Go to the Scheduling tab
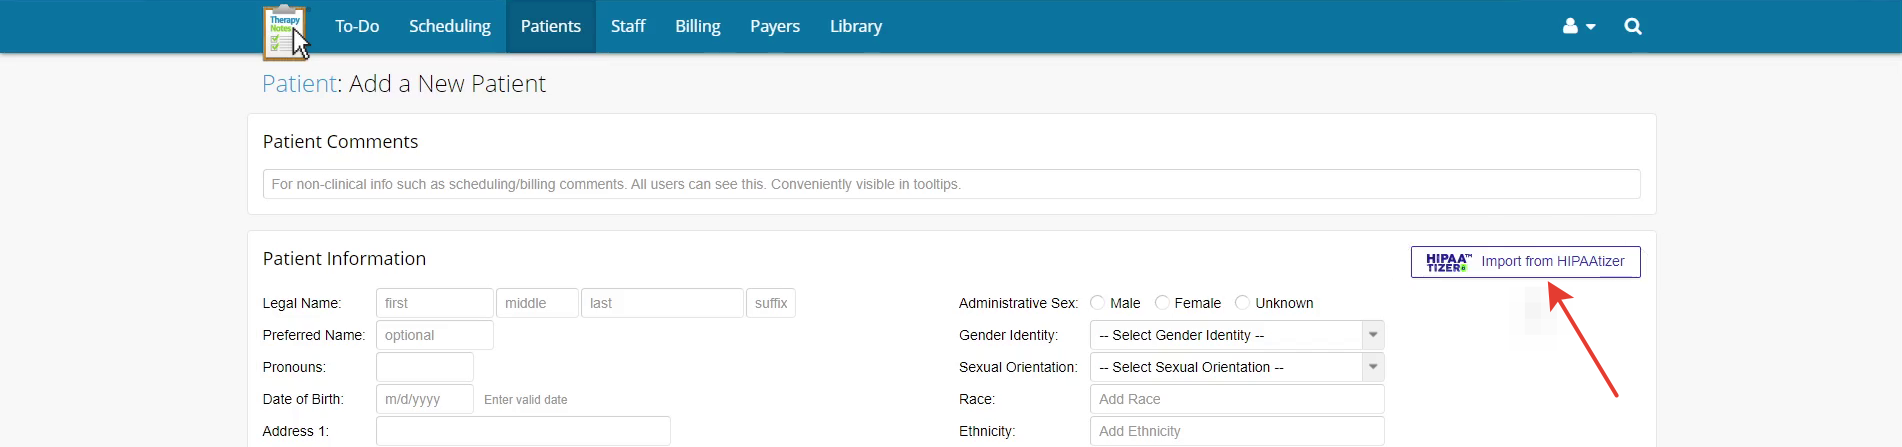Viewport: 1902px width, 447px height. (449, 27)
